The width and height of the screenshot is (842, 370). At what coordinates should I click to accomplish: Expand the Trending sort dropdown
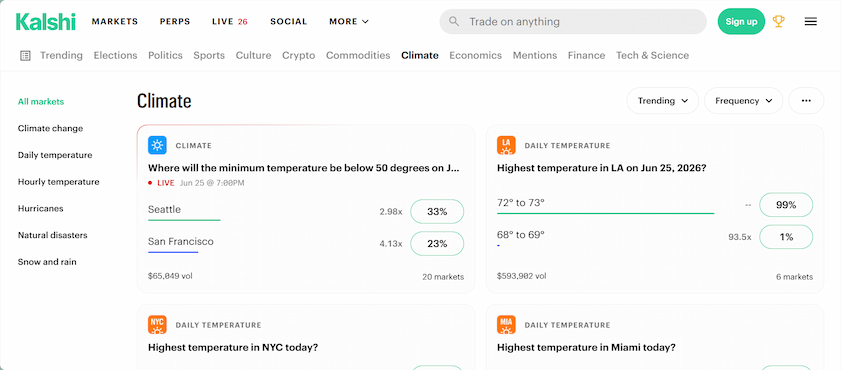[x=663, y=100]
